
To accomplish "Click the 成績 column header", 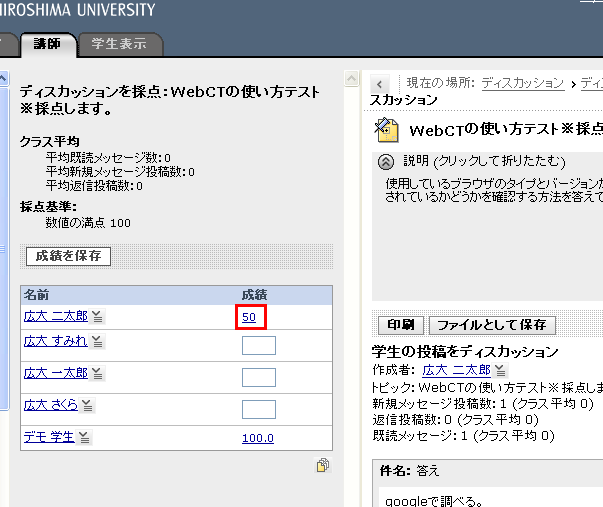I will 254,295.
